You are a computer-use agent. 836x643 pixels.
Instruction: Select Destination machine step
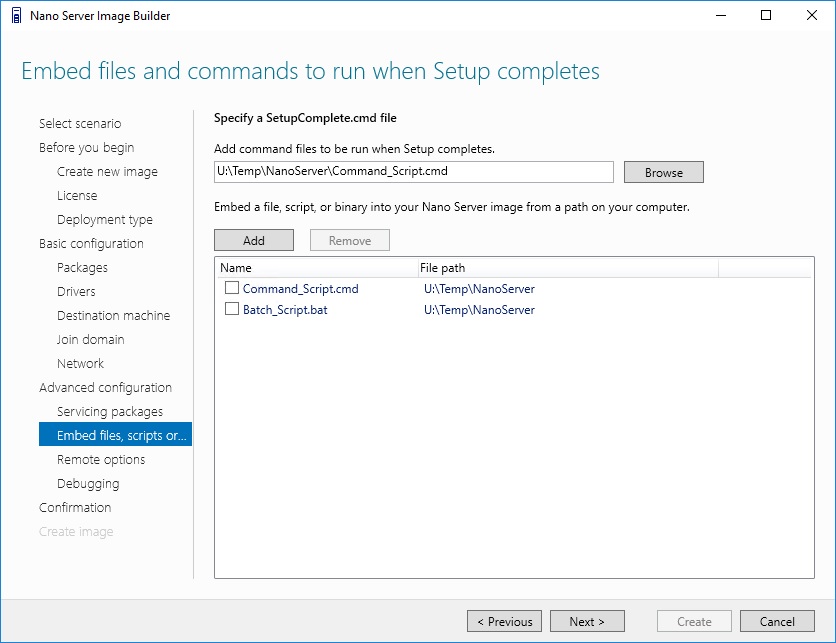(114, 316)
